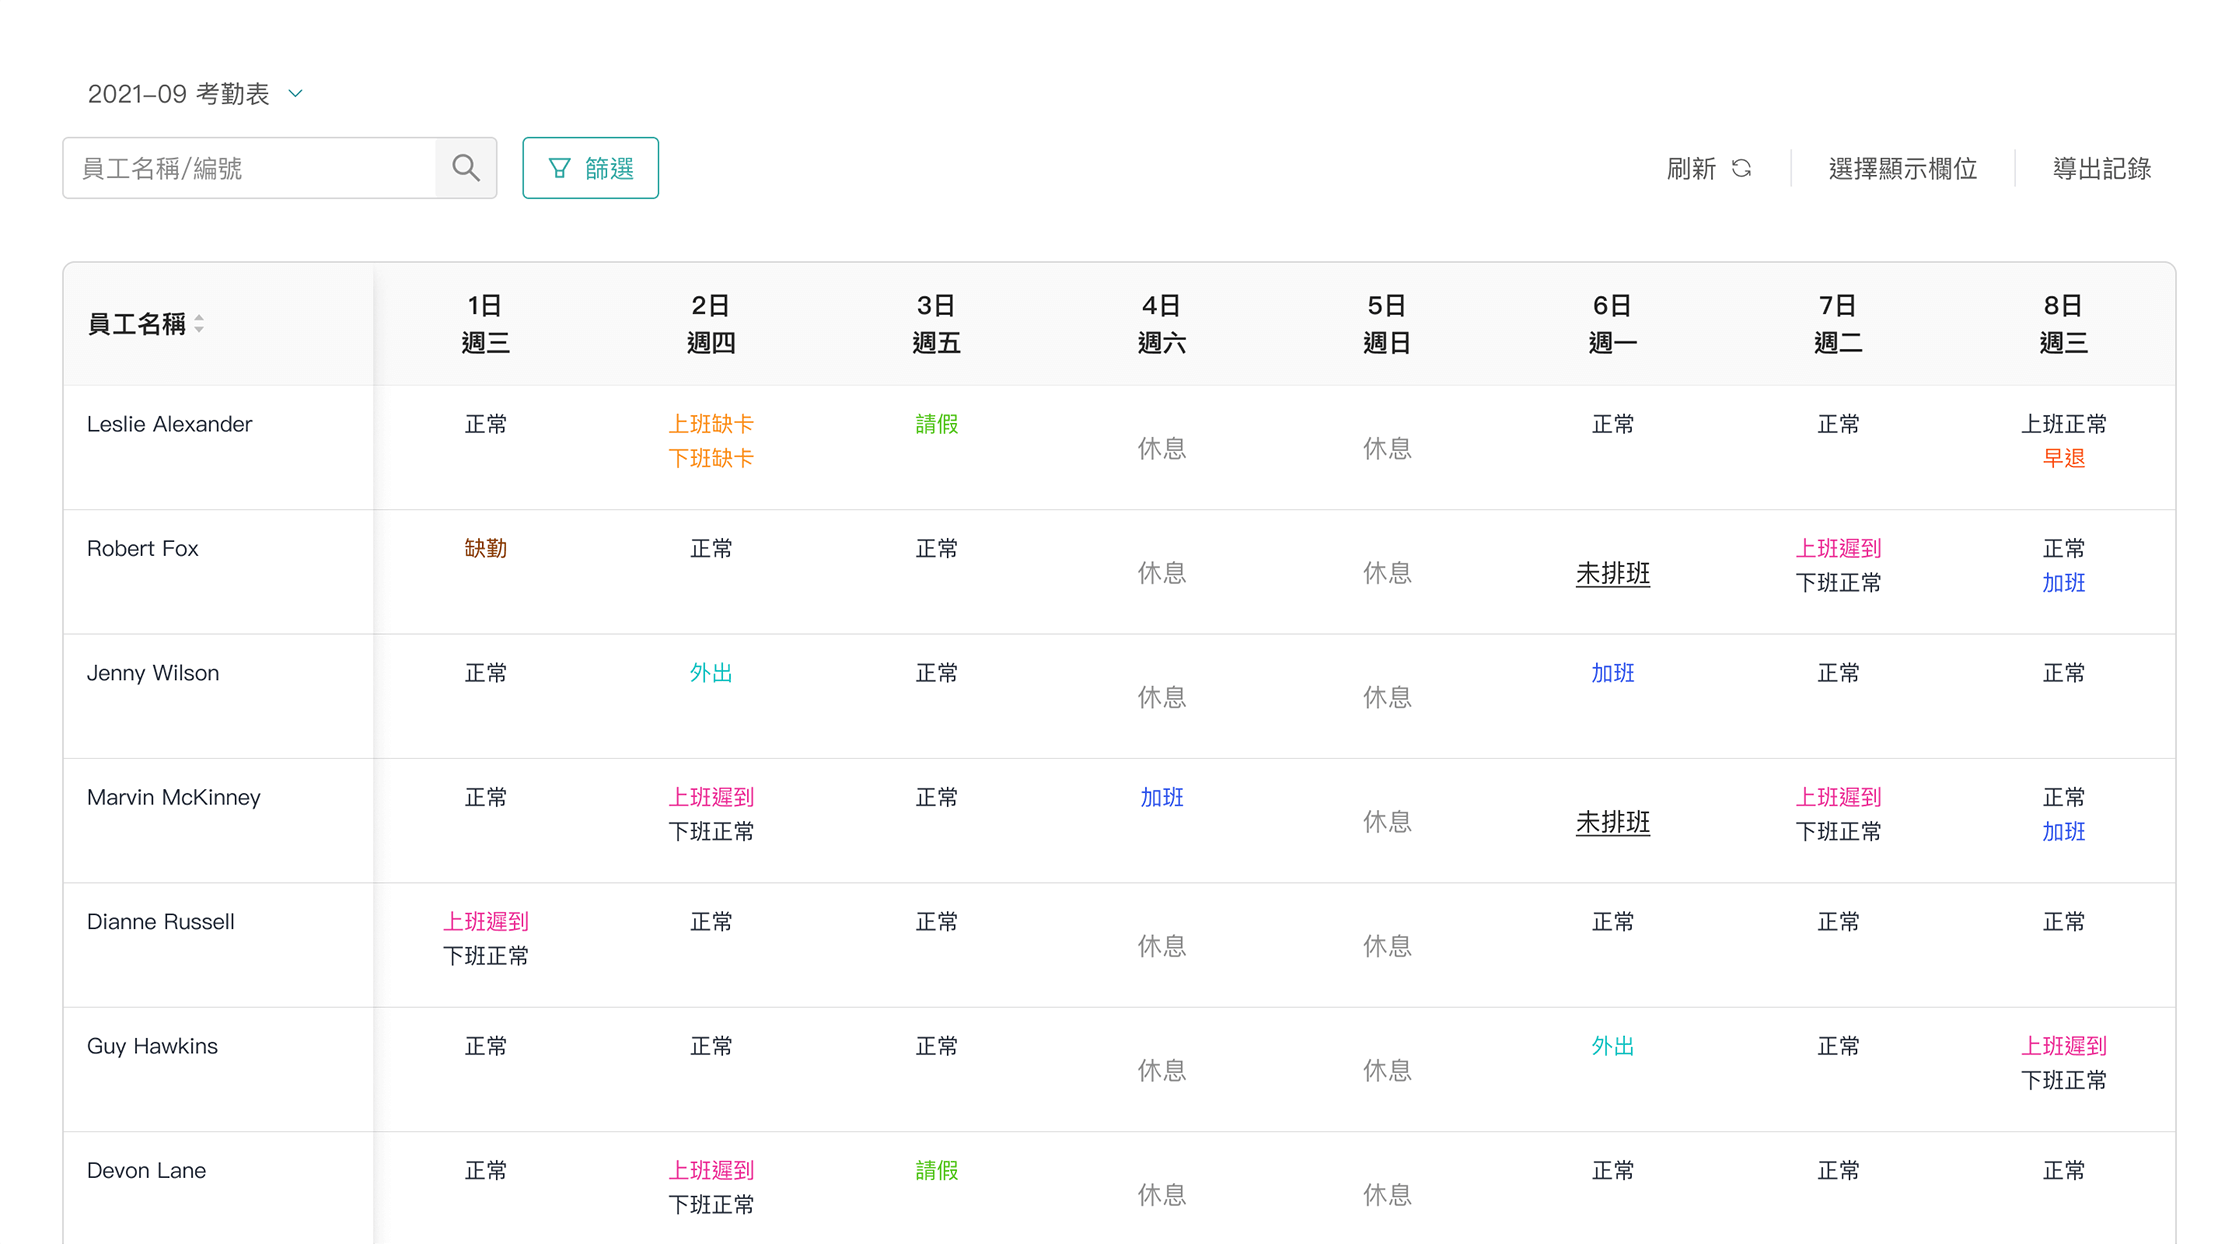Sort by 員工名稱 using sort arrows
The width and height of the screenshot is (2239, 1244).
click(200, 323)
